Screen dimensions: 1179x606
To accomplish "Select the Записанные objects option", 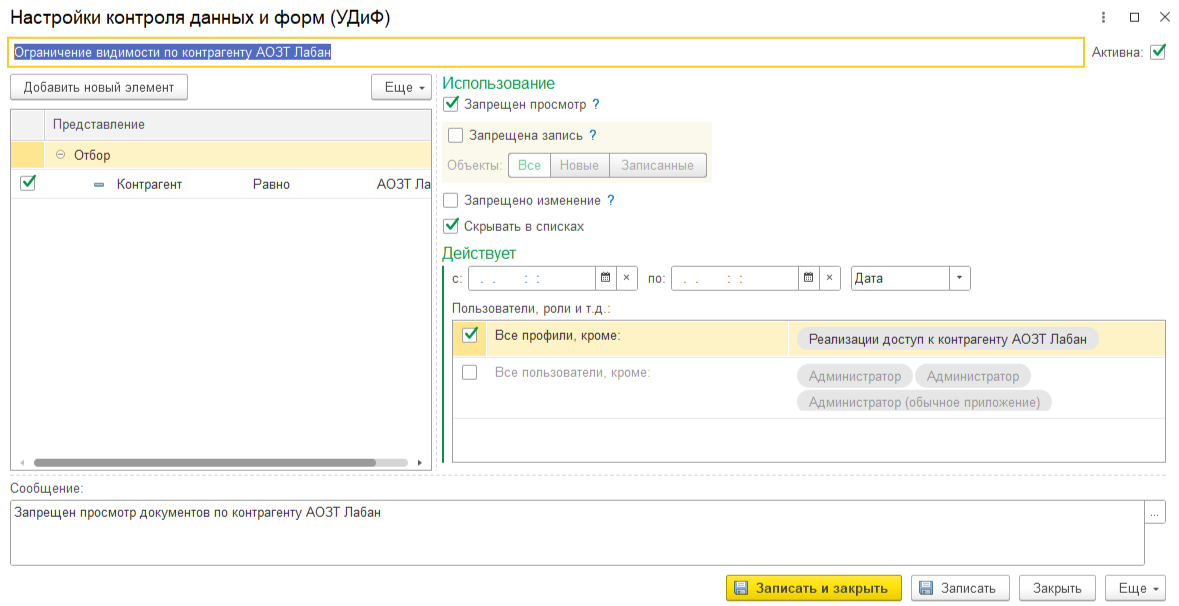I will click(x=657, y=165).
